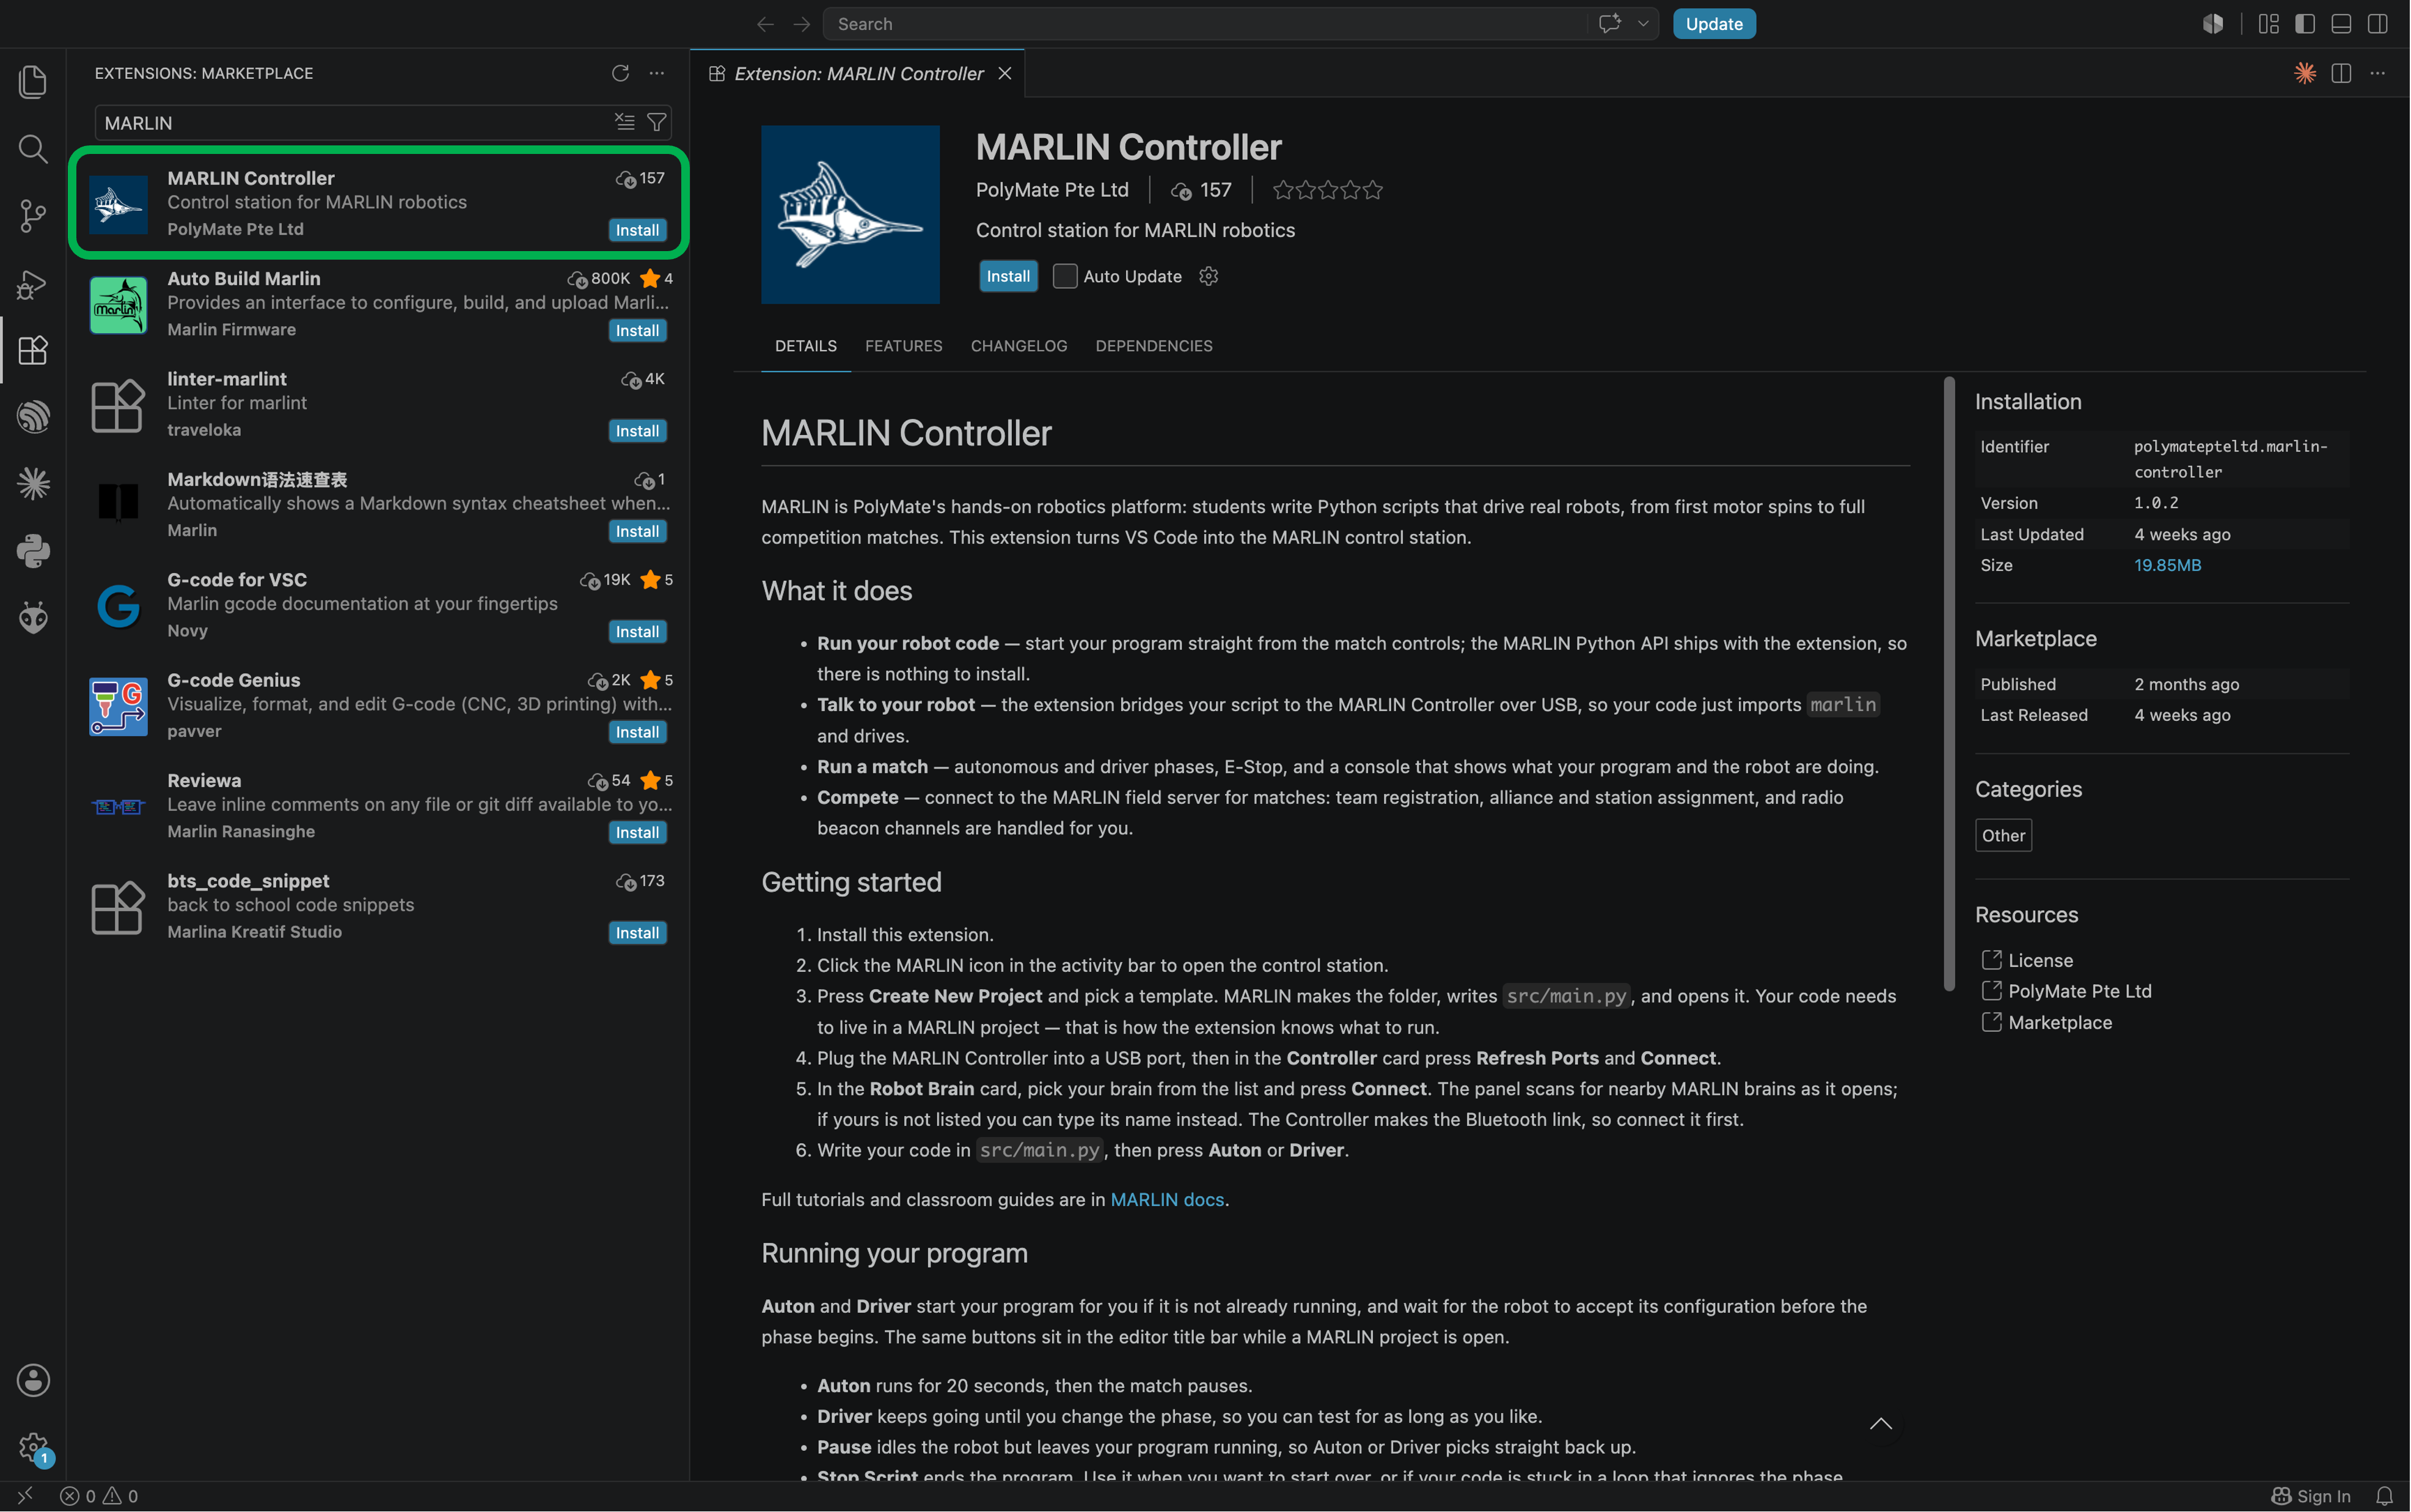This screenshot has height=1512, width=2411.
Task: Expand the chat dropdown arrow in title bar
Action: click(x=1643, y=24)
